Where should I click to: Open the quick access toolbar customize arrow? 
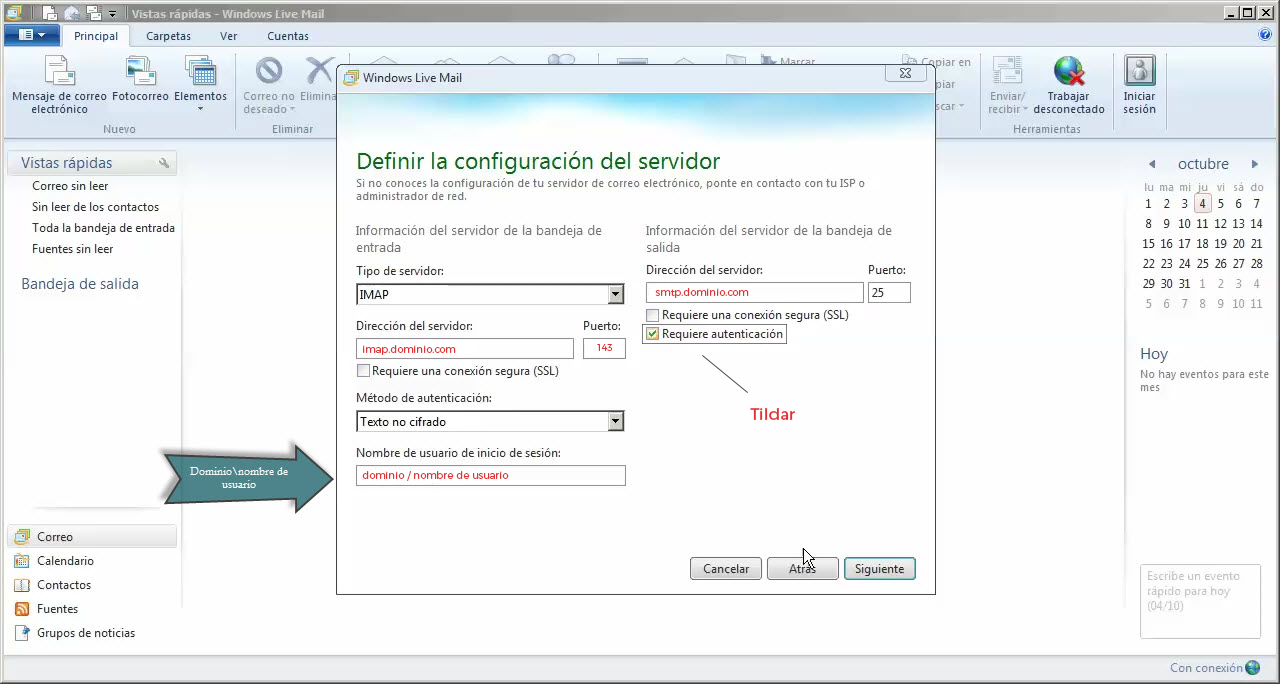tap(112, 14)
